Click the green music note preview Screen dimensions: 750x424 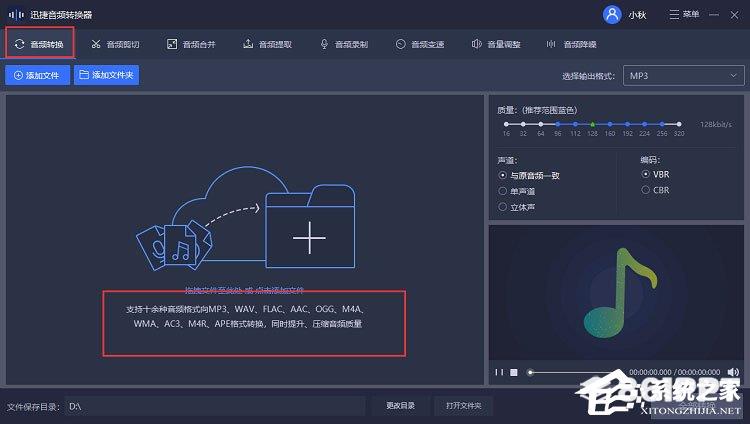point(619,293)
